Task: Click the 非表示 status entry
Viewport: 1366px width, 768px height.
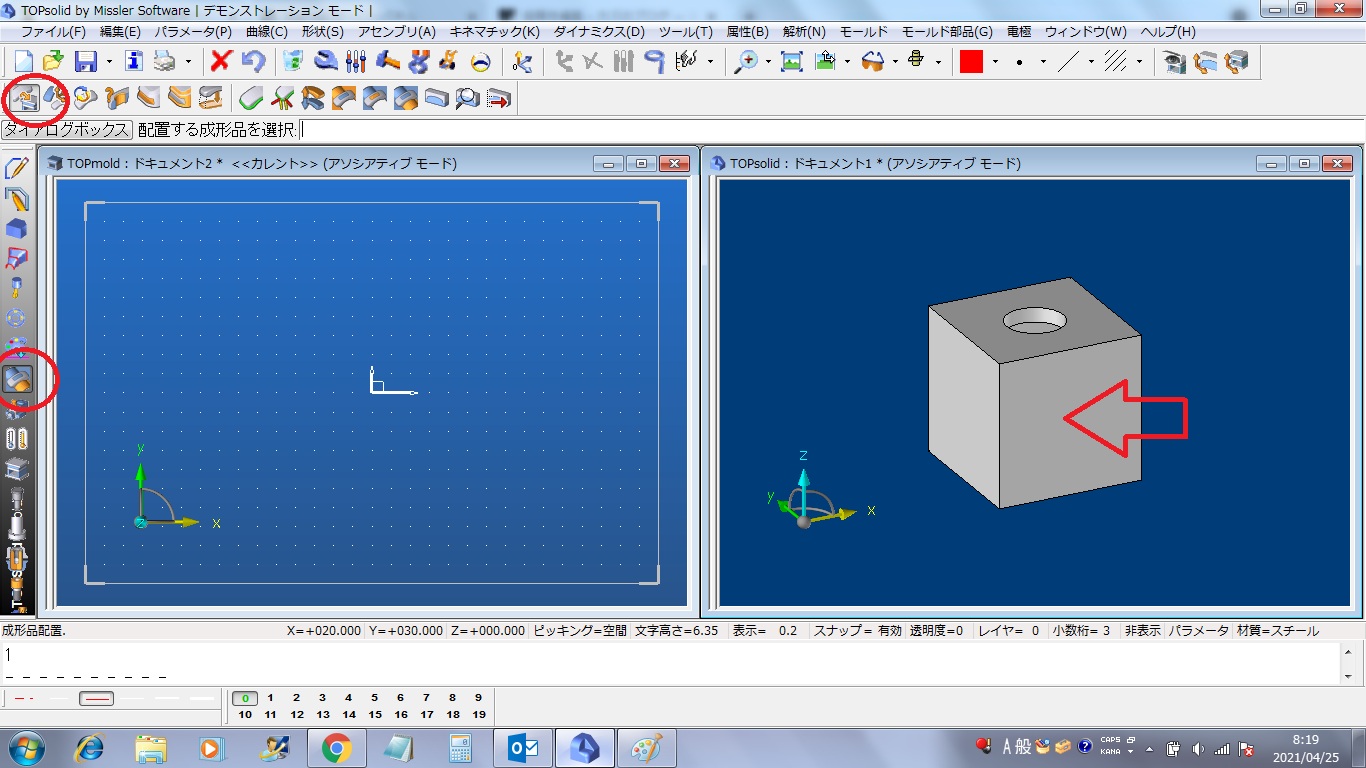Action: 1142,631
